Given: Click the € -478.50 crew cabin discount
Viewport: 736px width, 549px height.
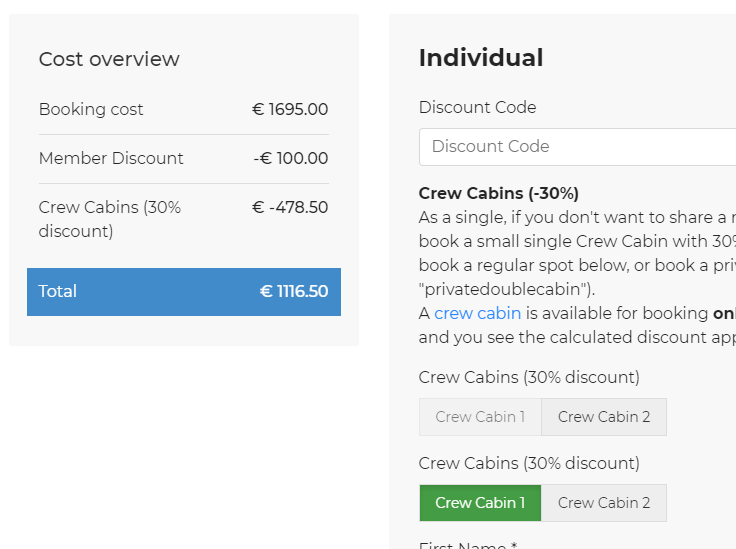Looking at the screenshot, I should tap(290, 208).
